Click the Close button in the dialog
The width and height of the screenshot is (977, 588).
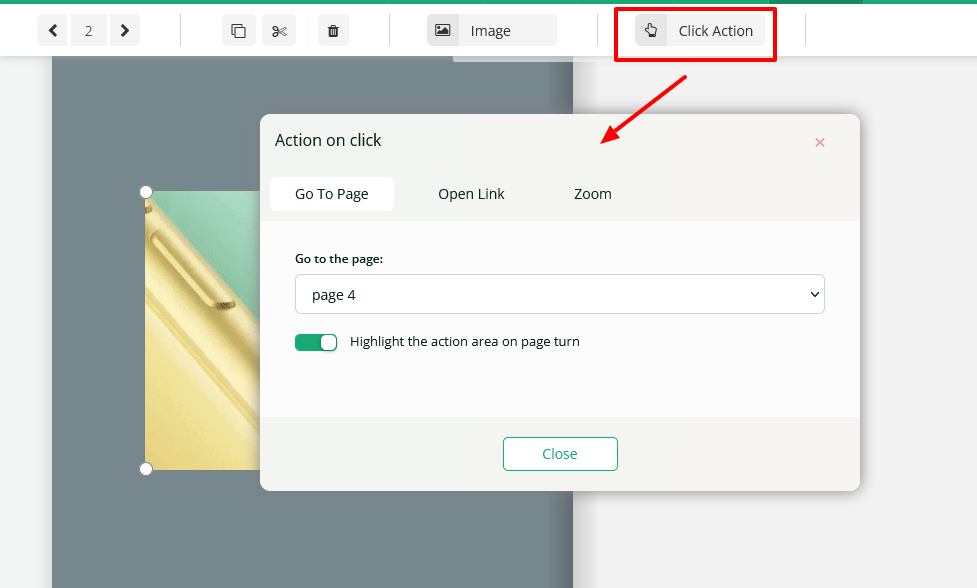click(x=560, y=454)
